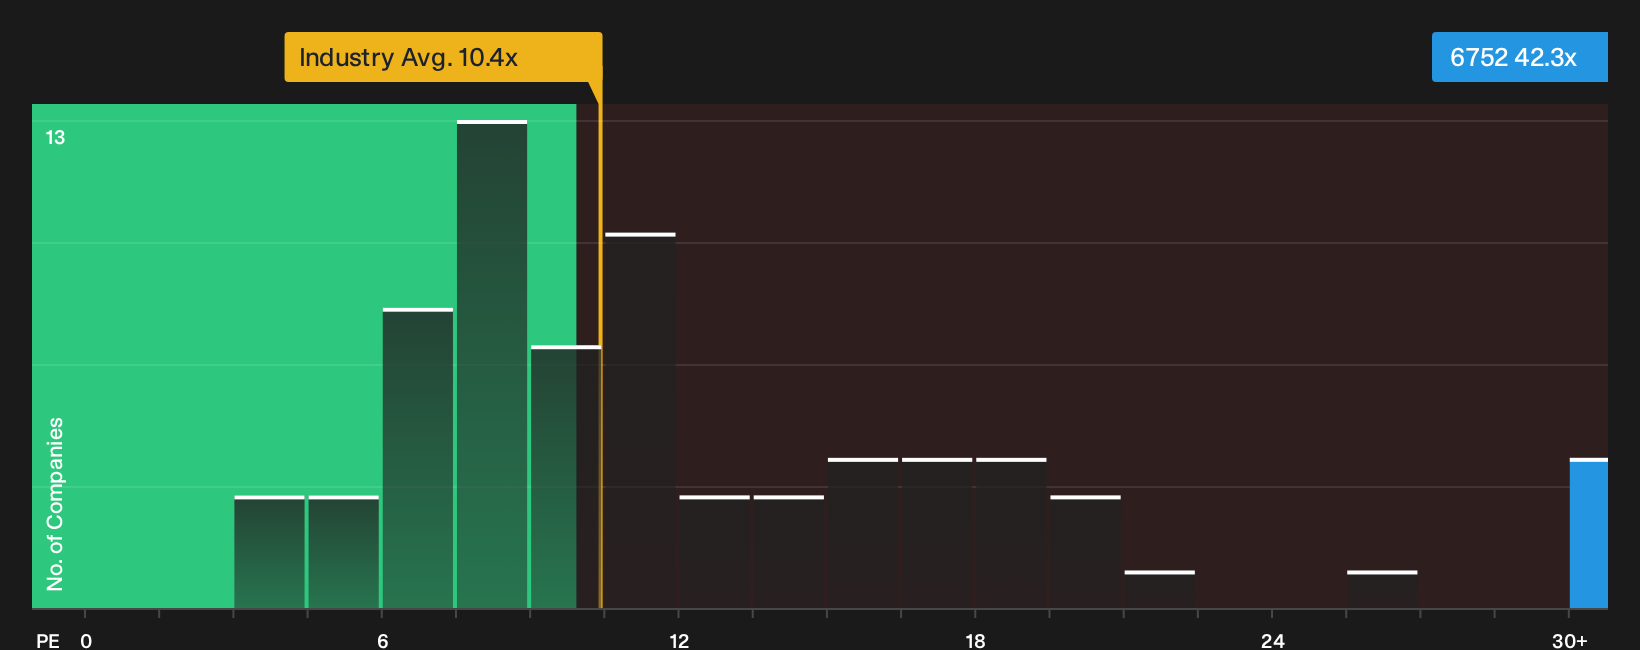Click the y-axis value 13

pyautogui.click(x=55, y=138)
